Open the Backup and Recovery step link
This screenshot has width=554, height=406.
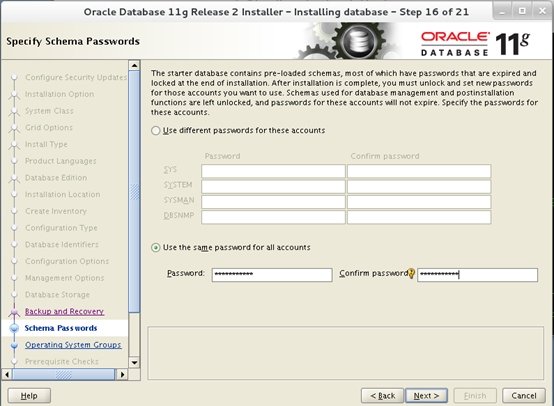point(64,311)
